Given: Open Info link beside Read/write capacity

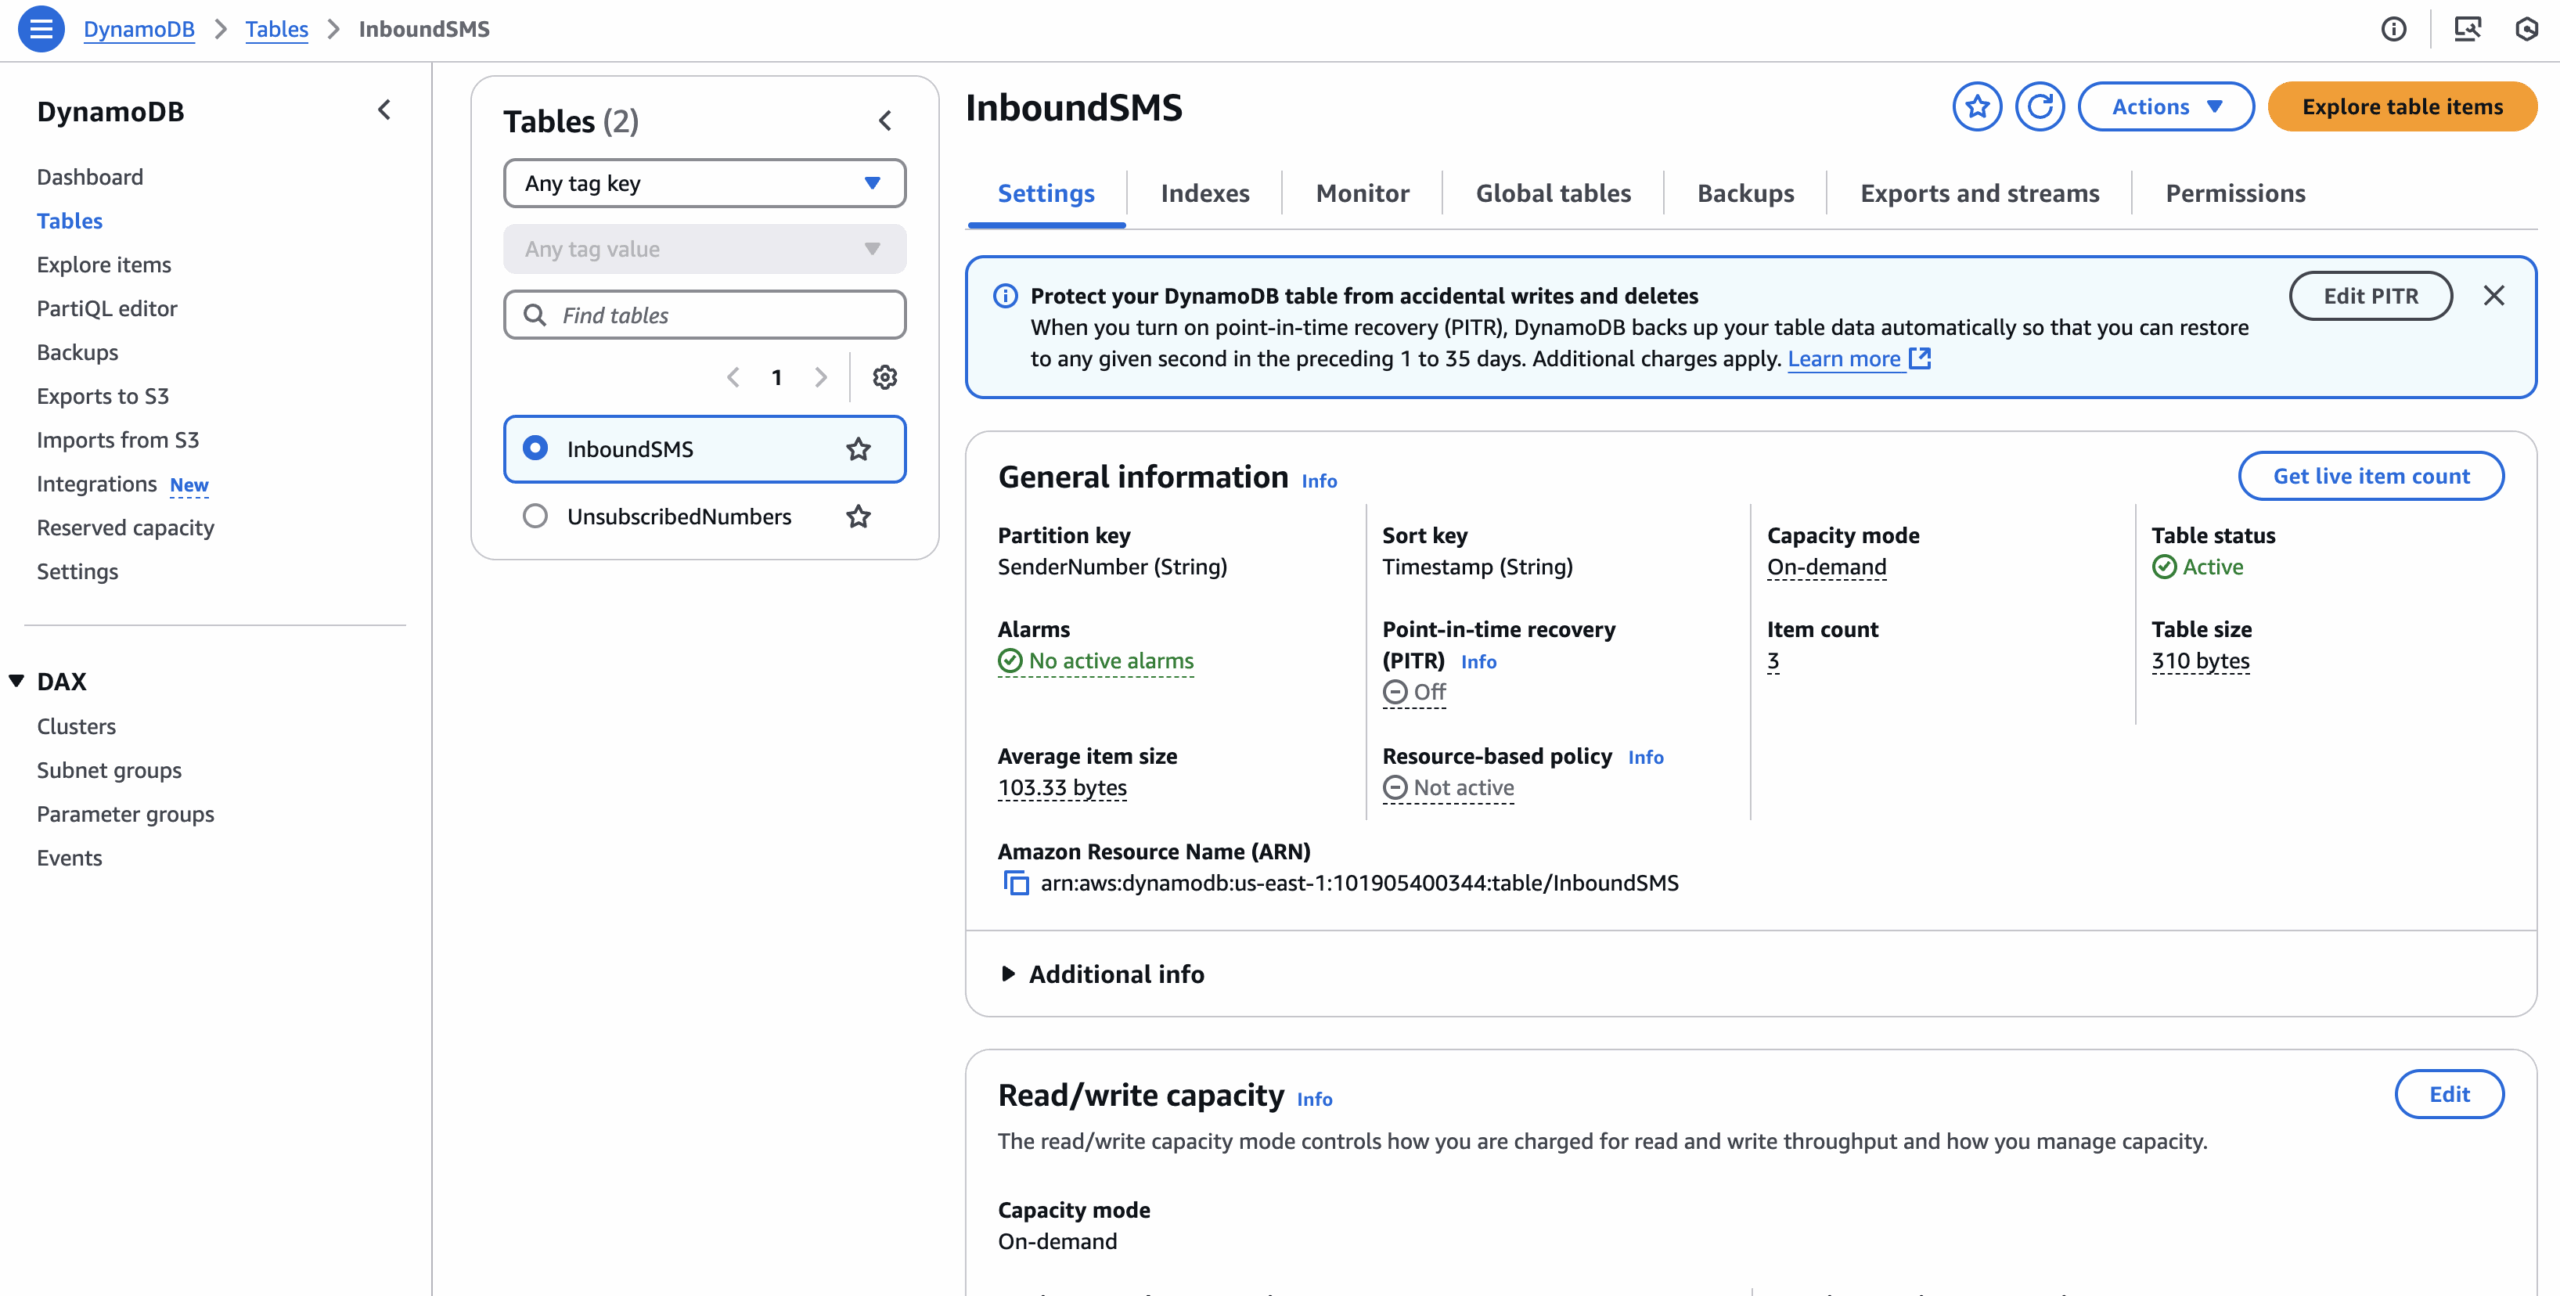Looking at the screenshot, I should pyautogui.click(x=1314, y=1099).
